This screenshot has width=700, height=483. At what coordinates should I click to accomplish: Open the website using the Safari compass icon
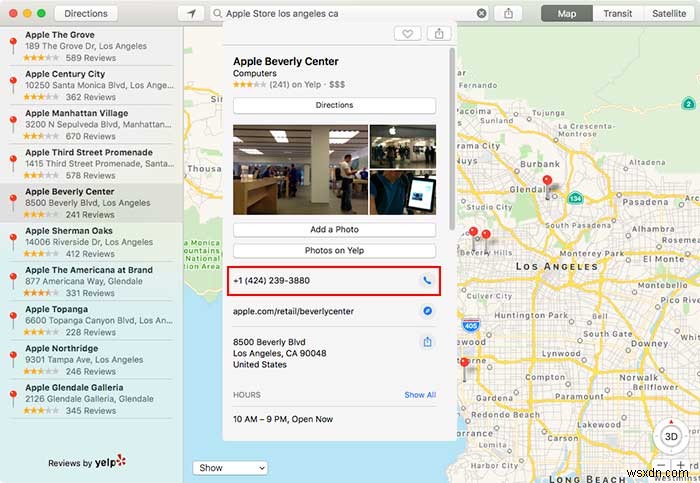pos(427,311)
